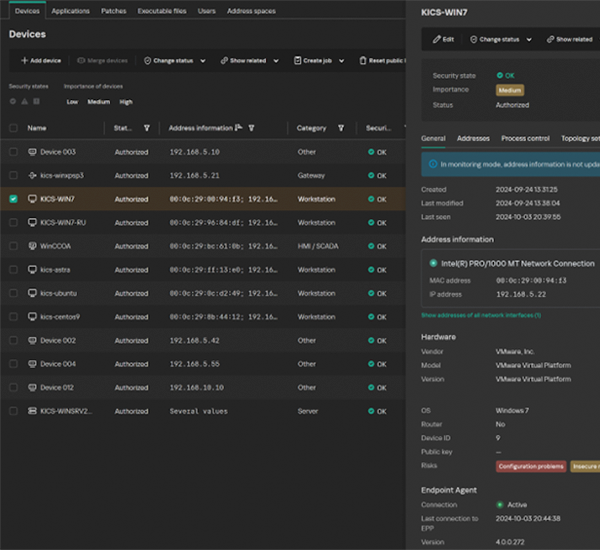
Task: Click the KICS-WINSRV2 server icon
Action: [33, 411]
